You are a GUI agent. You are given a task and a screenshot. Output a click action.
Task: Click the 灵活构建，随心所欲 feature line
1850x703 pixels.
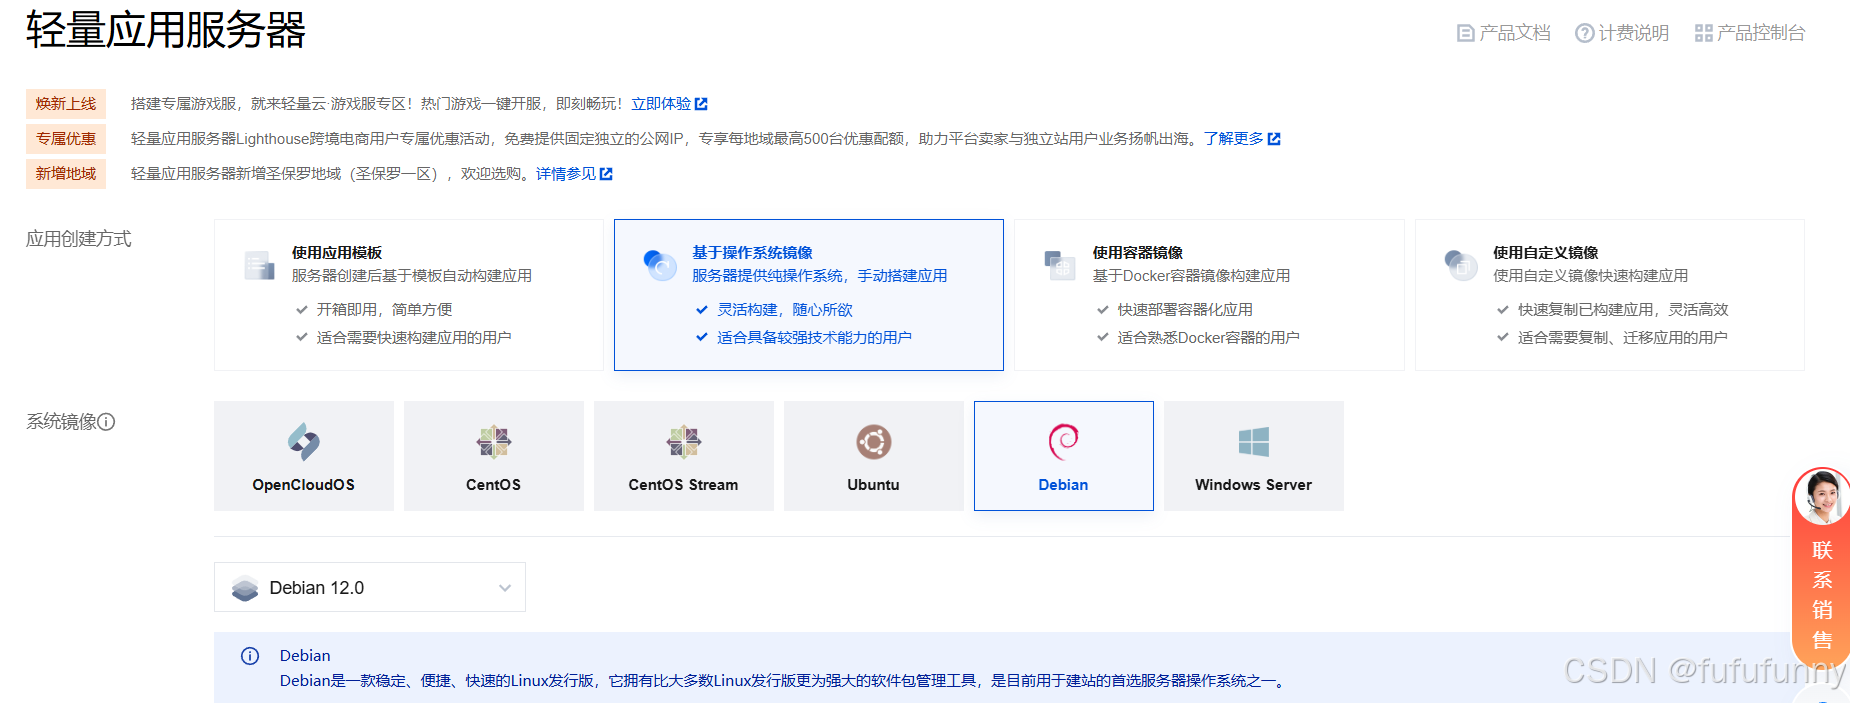(785, 310)
